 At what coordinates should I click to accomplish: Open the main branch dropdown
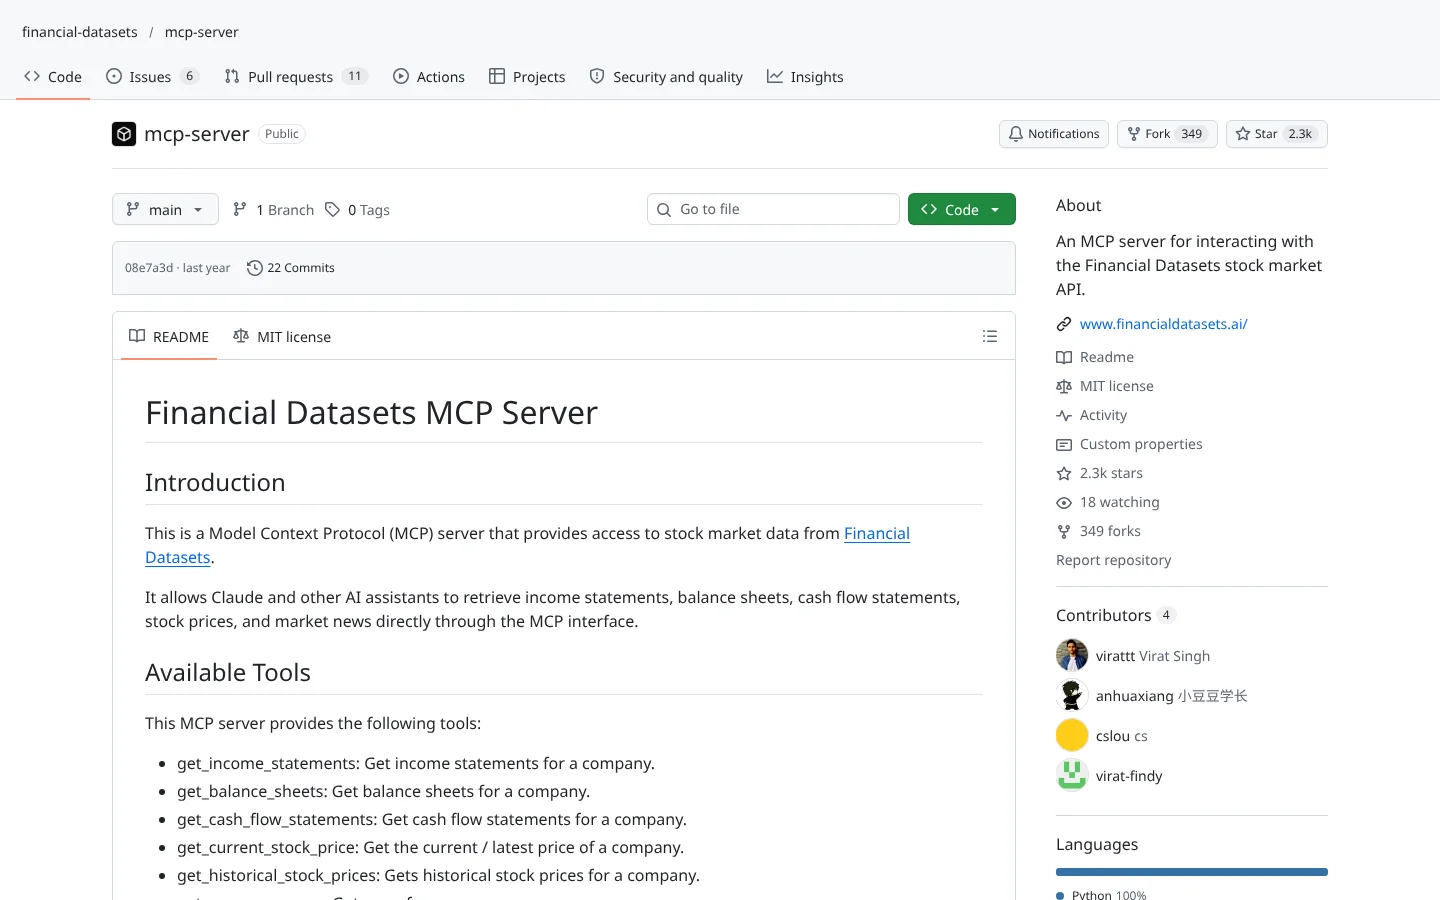[165, 209]
